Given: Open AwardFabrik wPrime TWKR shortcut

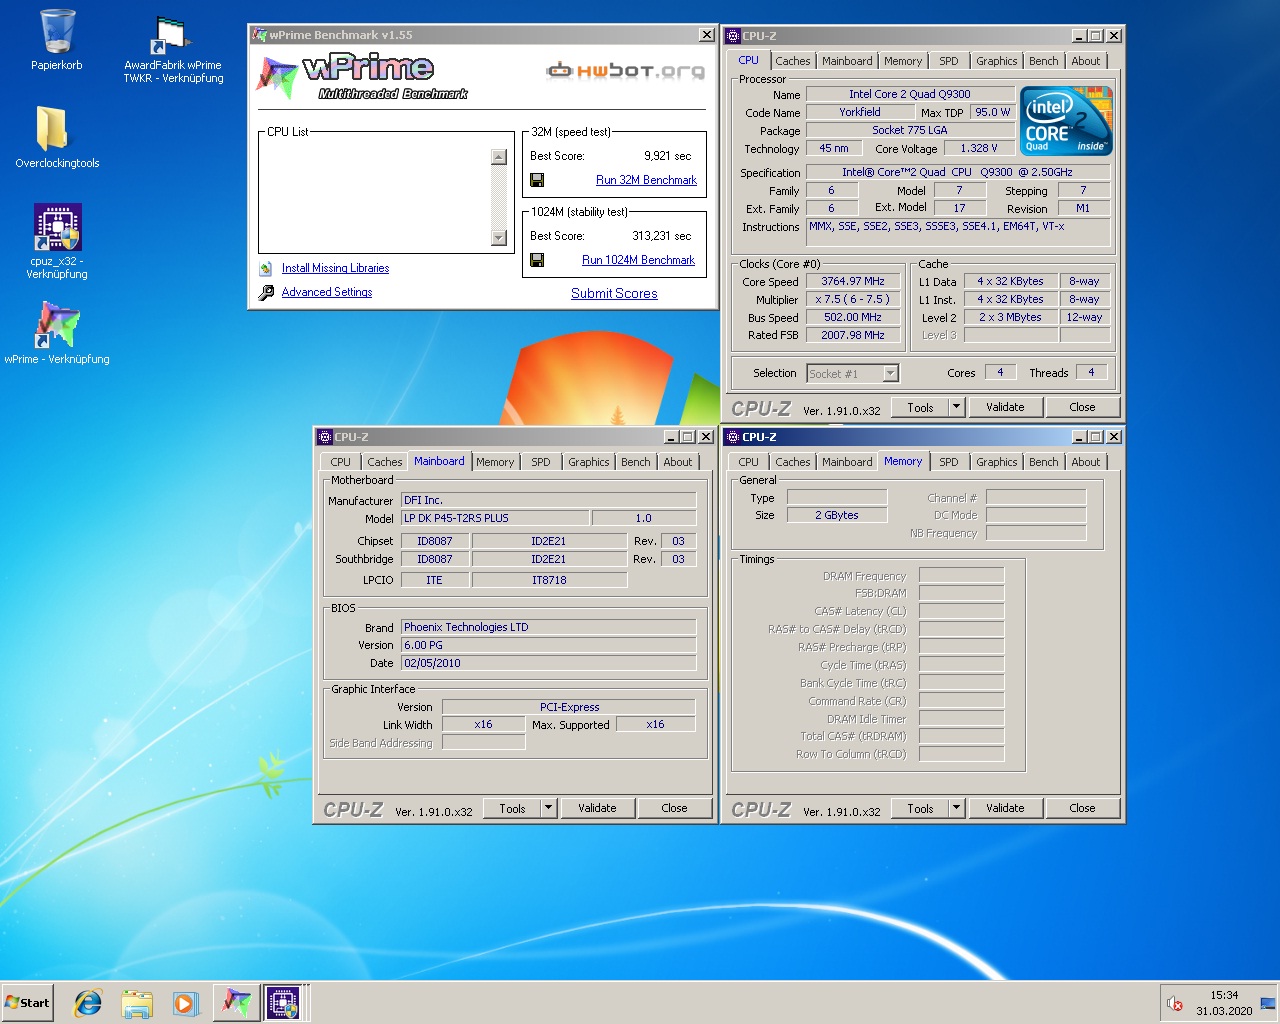Looking at the screenshot, I should [x=171, y=36].
